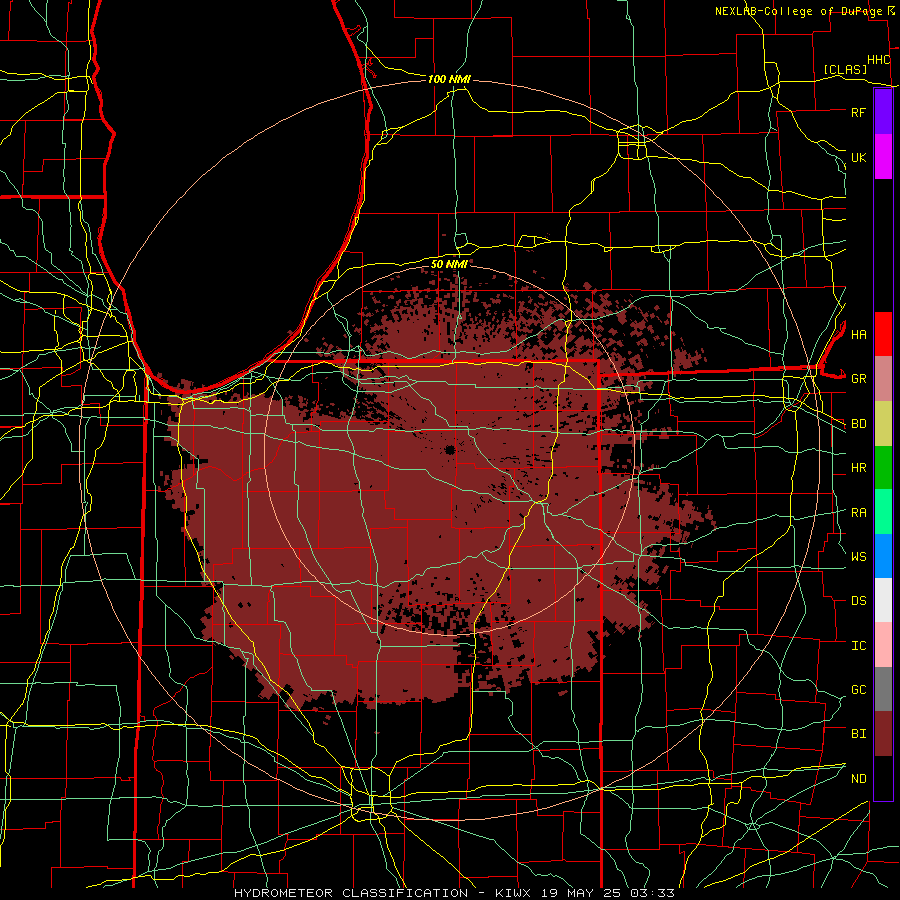The height and width of the screenshot is (900, 900).
Task: Click the DS white legend swatch
Action: [x=883, y=600]
